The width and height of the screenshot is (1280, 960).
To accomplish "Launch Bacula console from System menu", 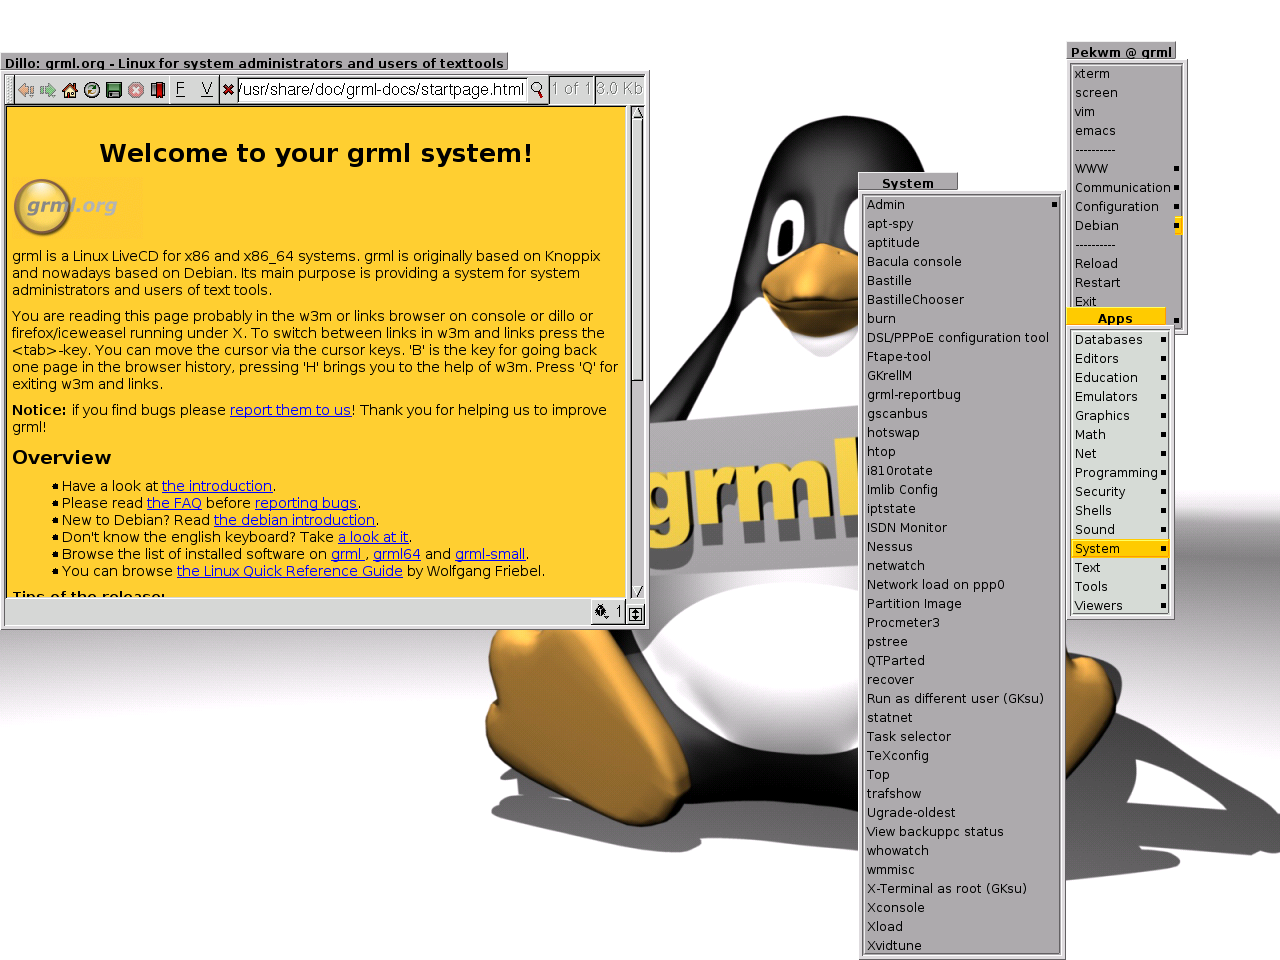I will click(961, 262).
